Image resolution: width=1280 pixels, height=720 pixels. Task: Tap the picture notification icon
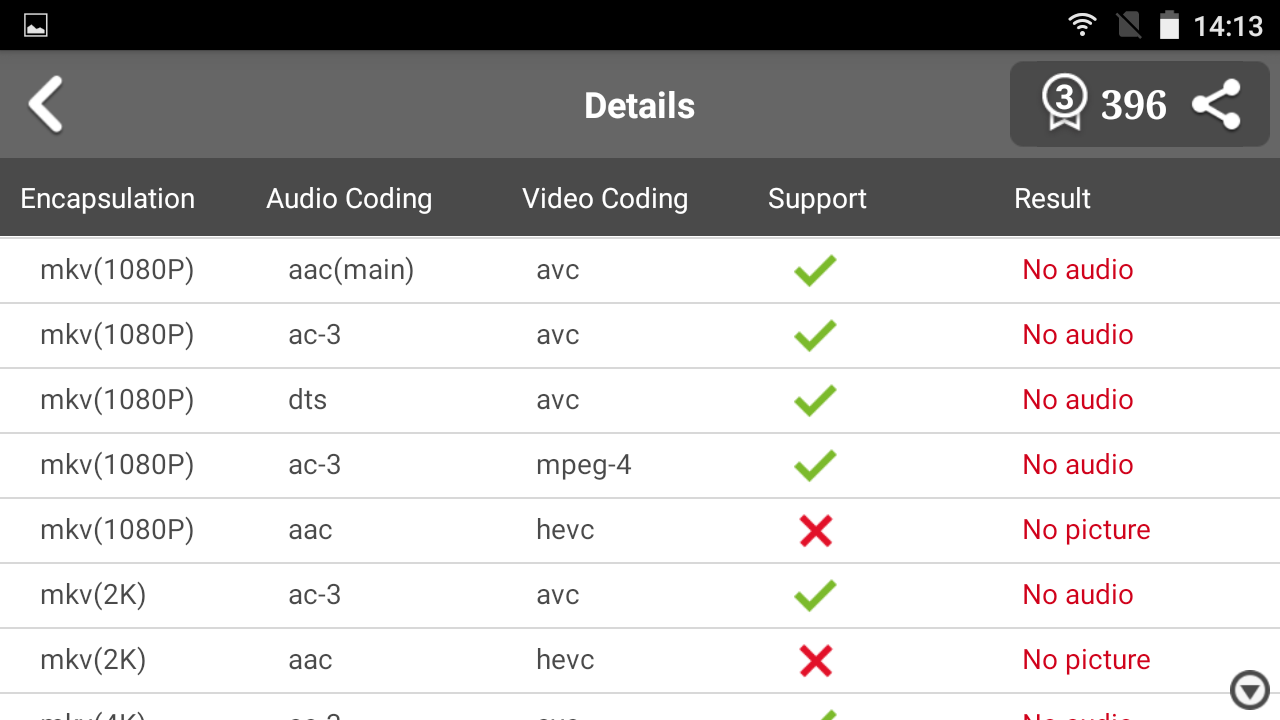coord(36,25)
